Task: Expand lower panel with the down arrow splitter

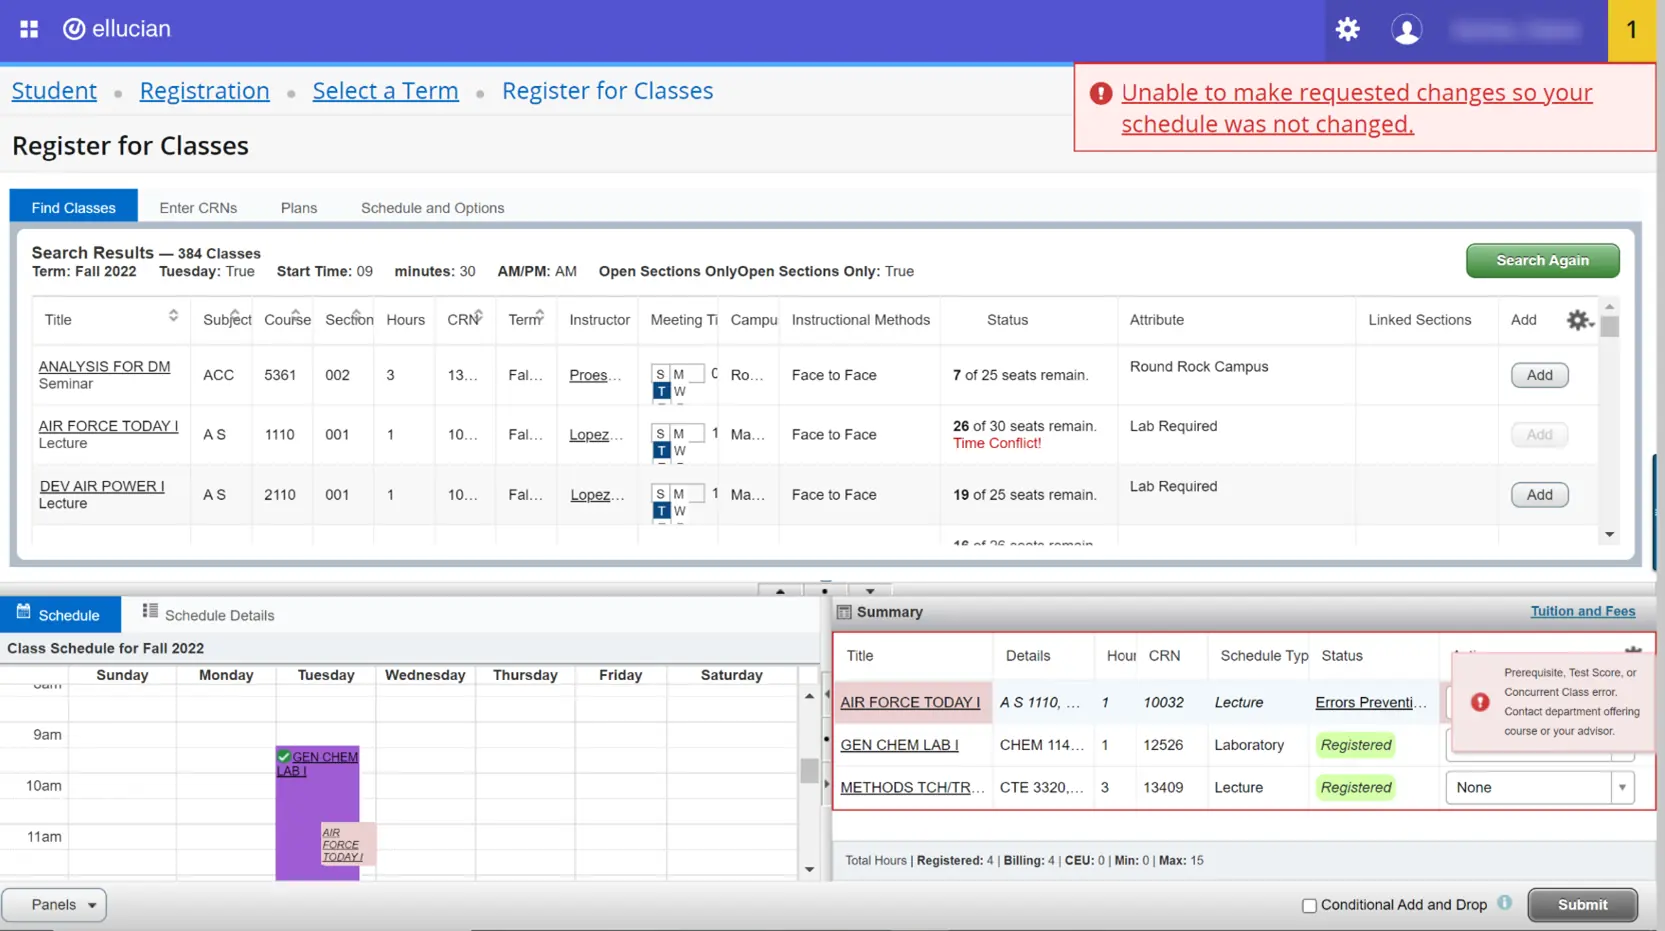Action: tap(870, 591)
